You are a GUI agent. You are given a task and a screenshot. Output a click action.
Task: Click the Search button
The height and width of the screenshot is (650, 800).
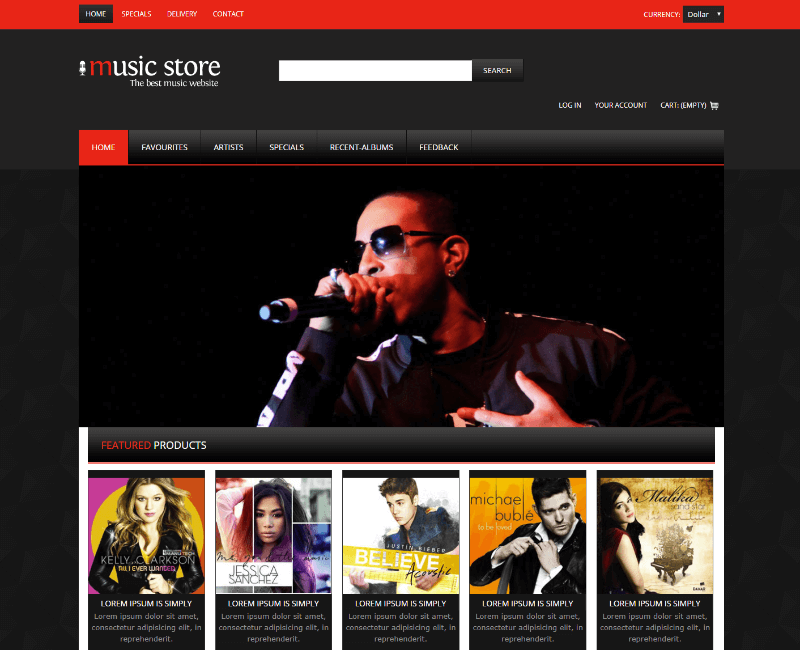coord(497,70)
